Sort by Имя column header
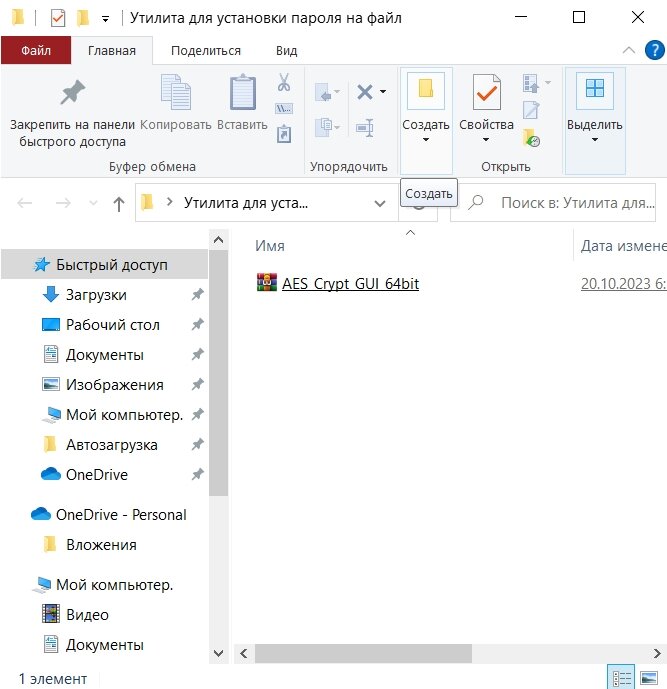Screen dimensions: 667x689 click(x=270, y=246)
